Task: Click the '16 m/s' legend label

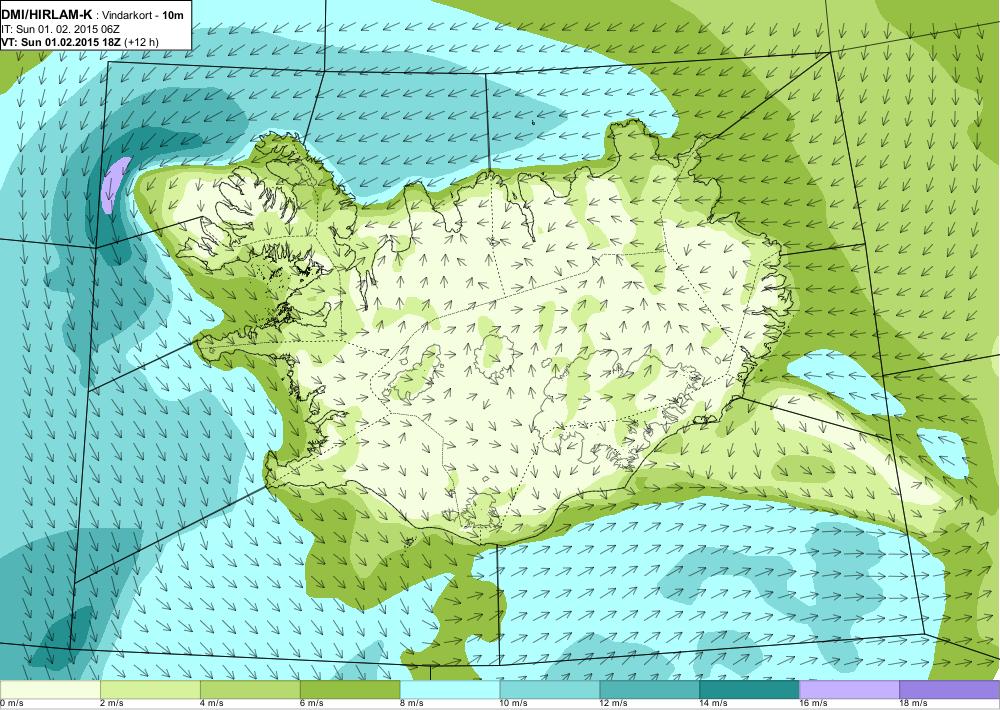Action: (x=814, y=704)
